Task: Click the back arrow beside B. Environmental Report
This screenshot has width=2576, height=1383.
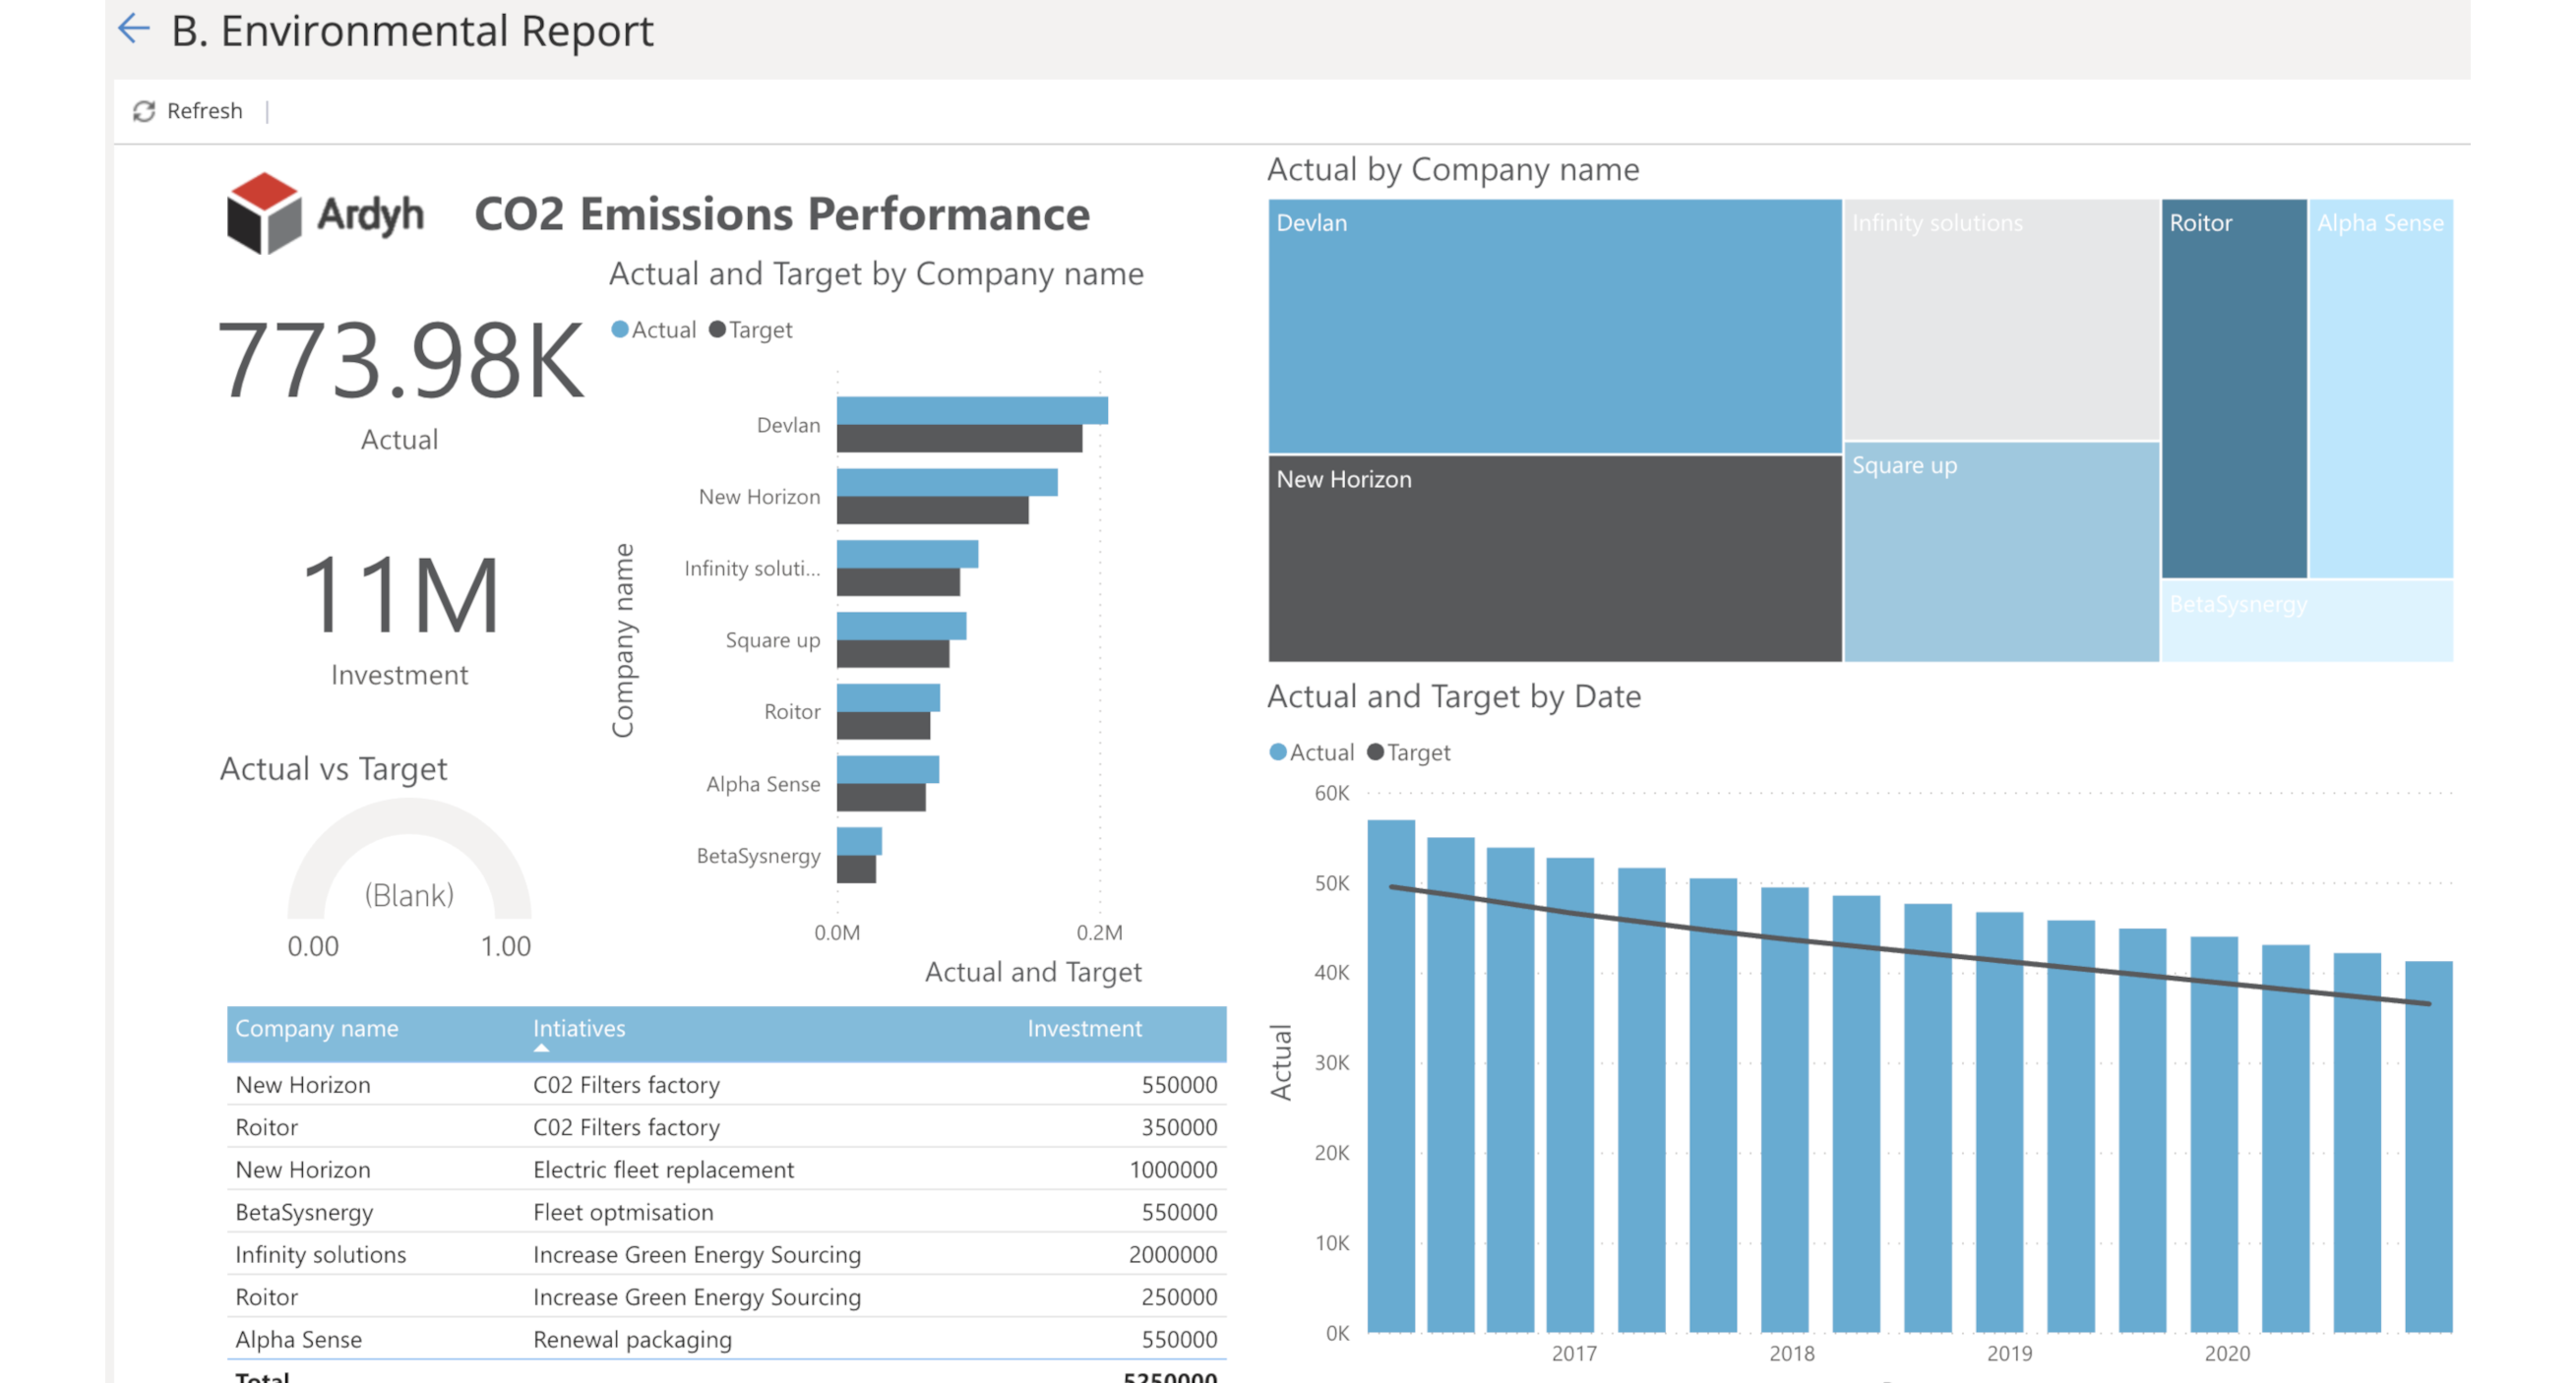Action: click(x=133, y=29)
